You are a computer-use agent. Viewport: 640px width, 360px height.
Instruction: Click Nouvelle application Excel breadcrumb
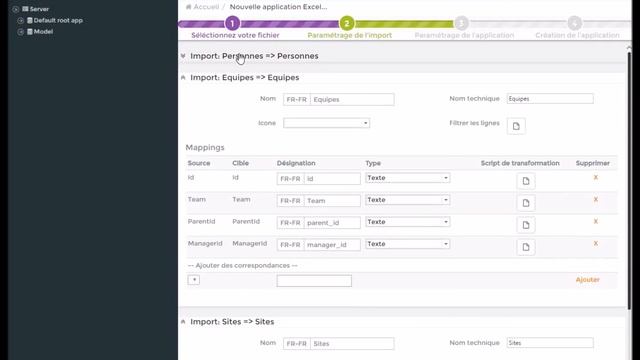[278, 7]
